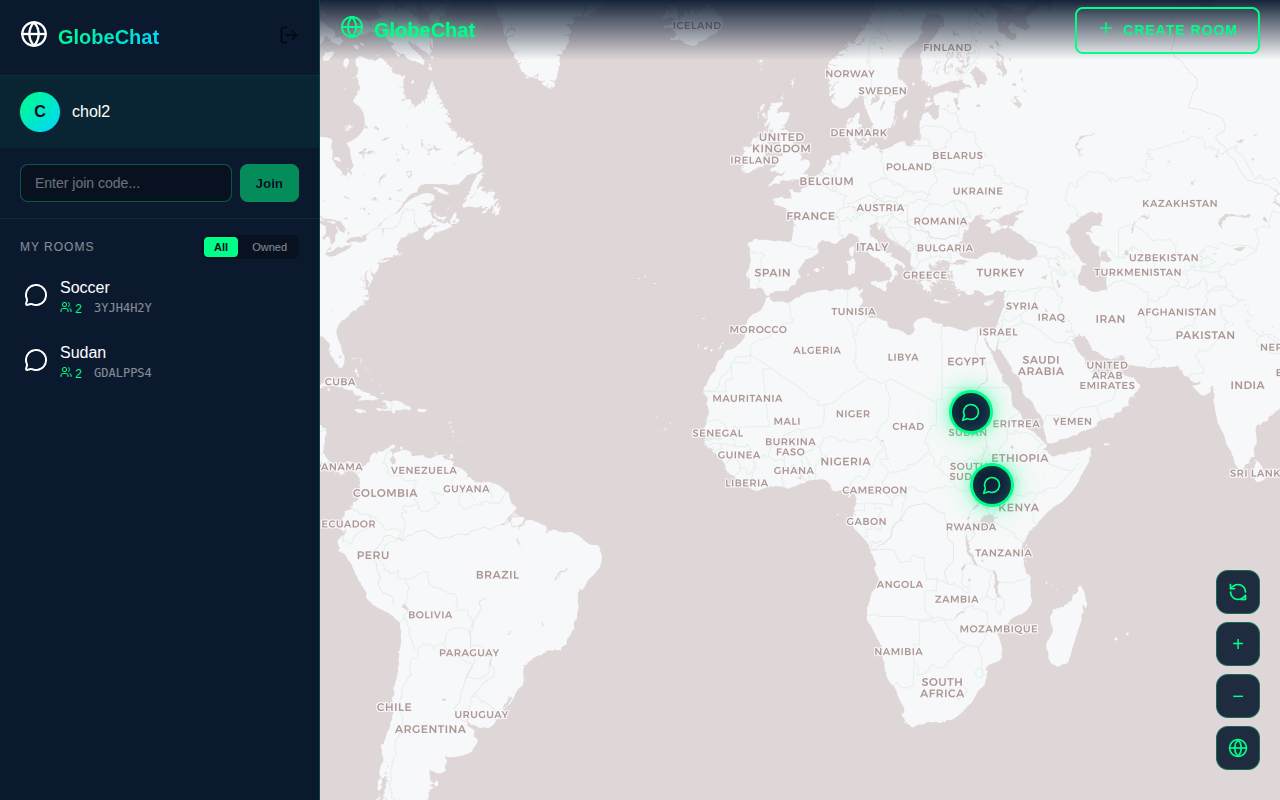This screenshot has width=1280, height=800.
Task: Open the Sudan room from My Rooms
Action: click(x=83, y=352)
